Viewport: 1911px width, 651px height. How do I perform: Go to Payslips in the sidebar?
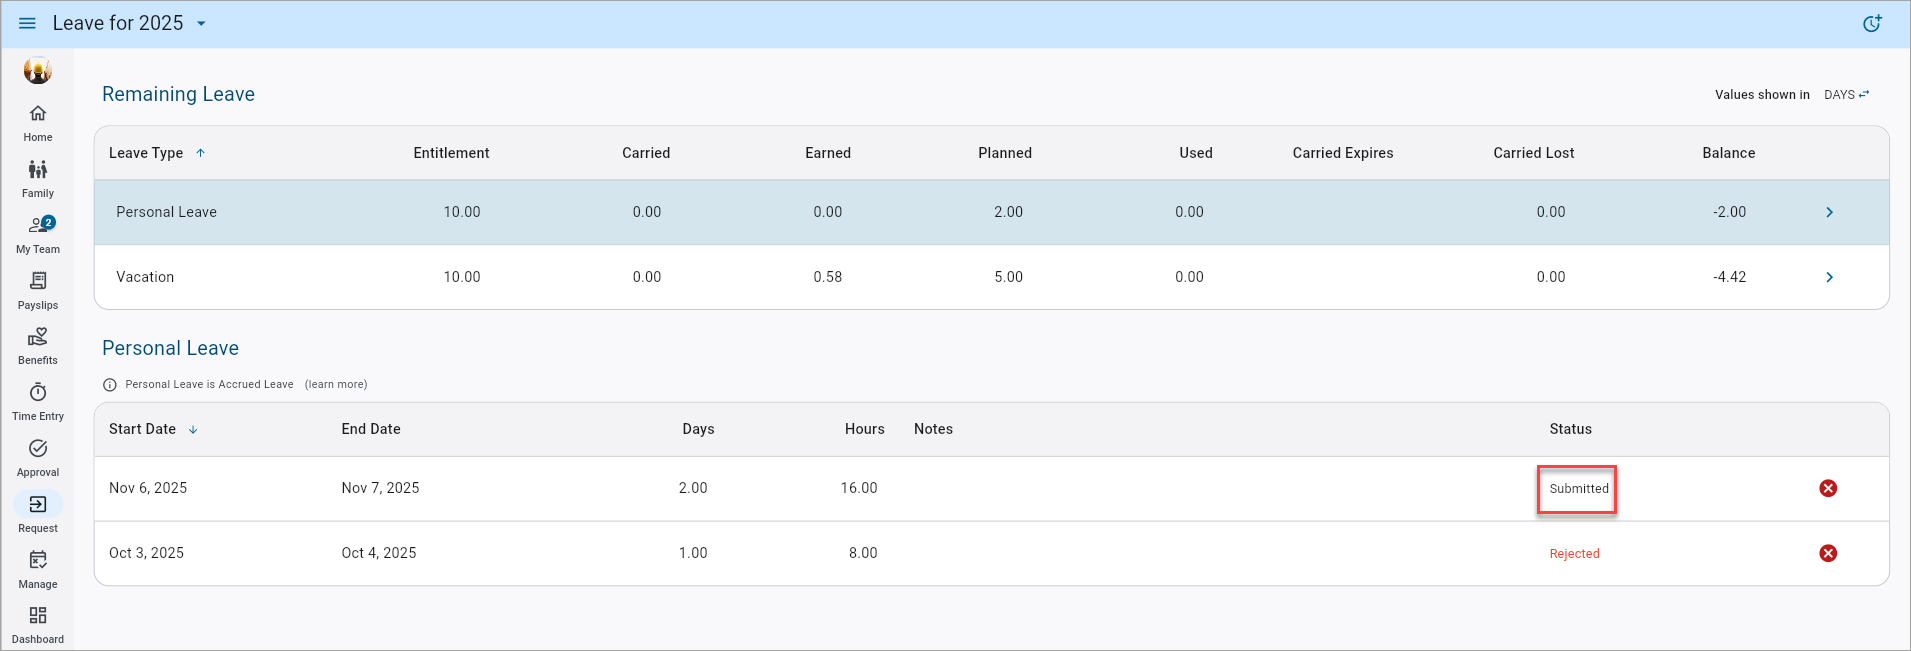(38, 282)
